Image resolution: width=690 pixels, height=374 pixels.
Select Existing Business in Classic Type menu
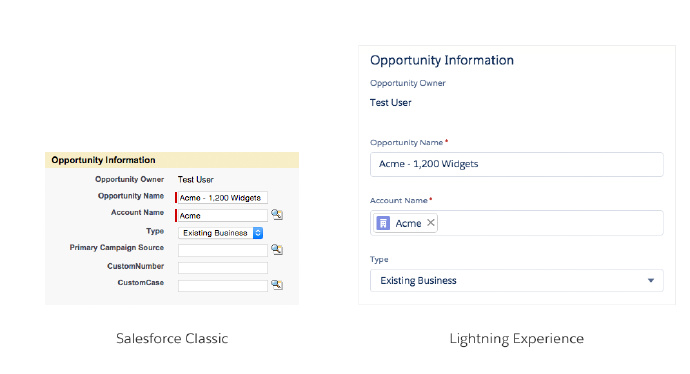pos(220,233)
